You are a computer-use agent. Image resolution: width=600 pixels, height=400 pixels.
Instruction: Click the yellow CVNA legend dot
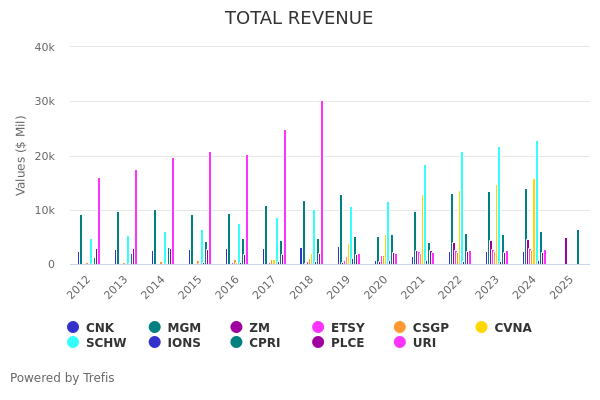[x=481, y=328]
